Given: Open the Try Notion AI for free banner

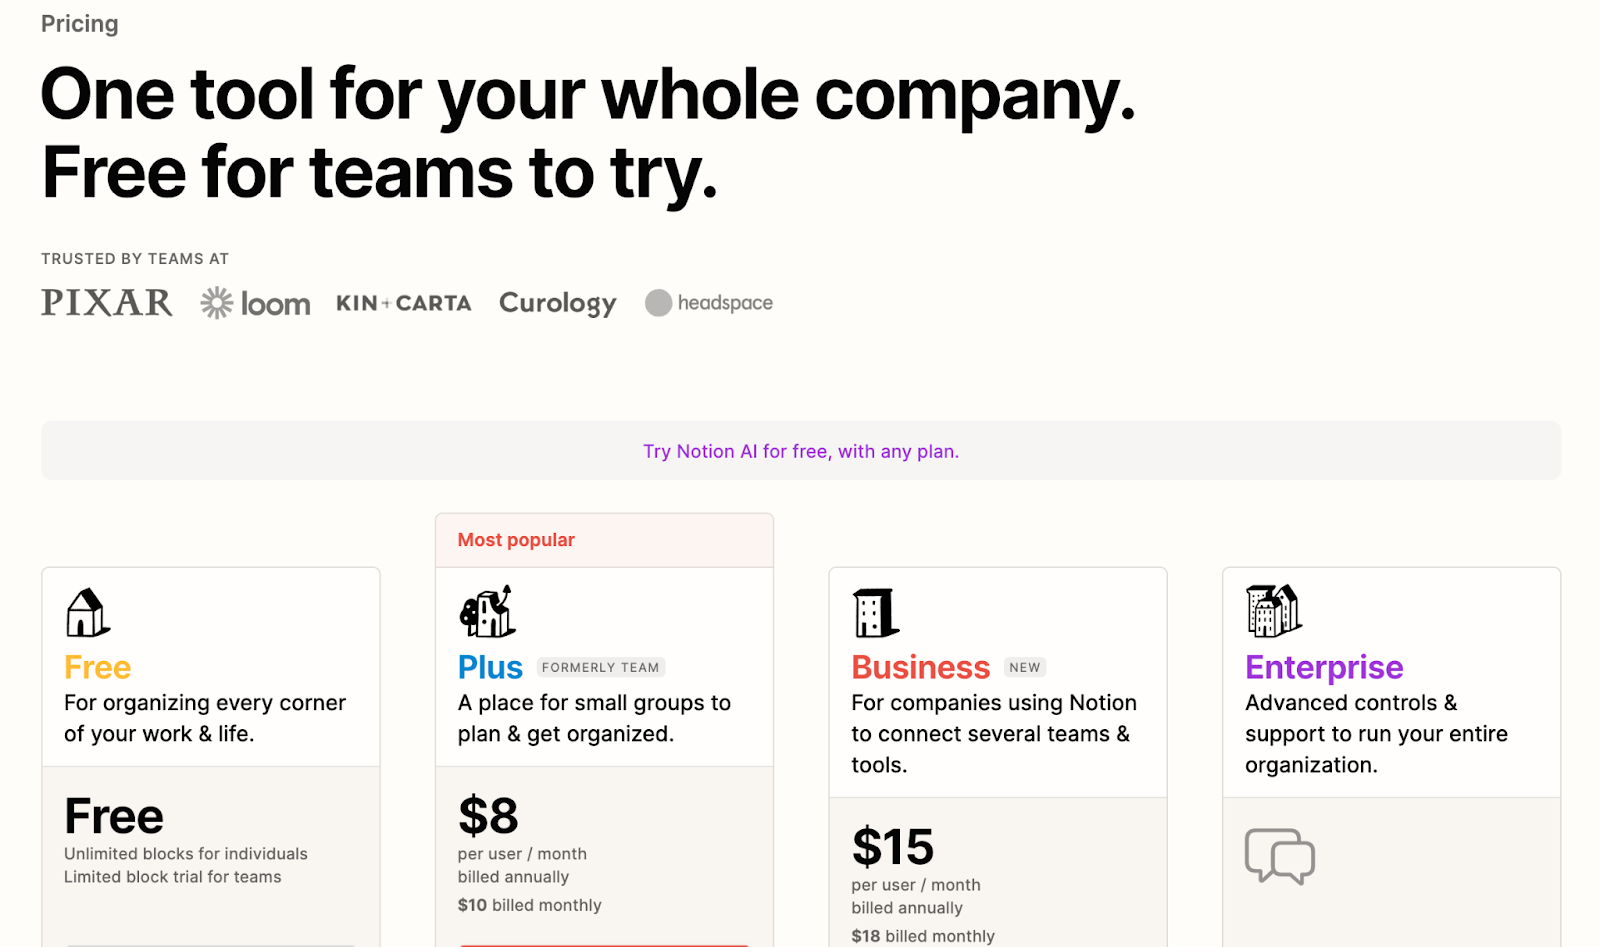Looking at the screenshot, I should coord(800,451).
